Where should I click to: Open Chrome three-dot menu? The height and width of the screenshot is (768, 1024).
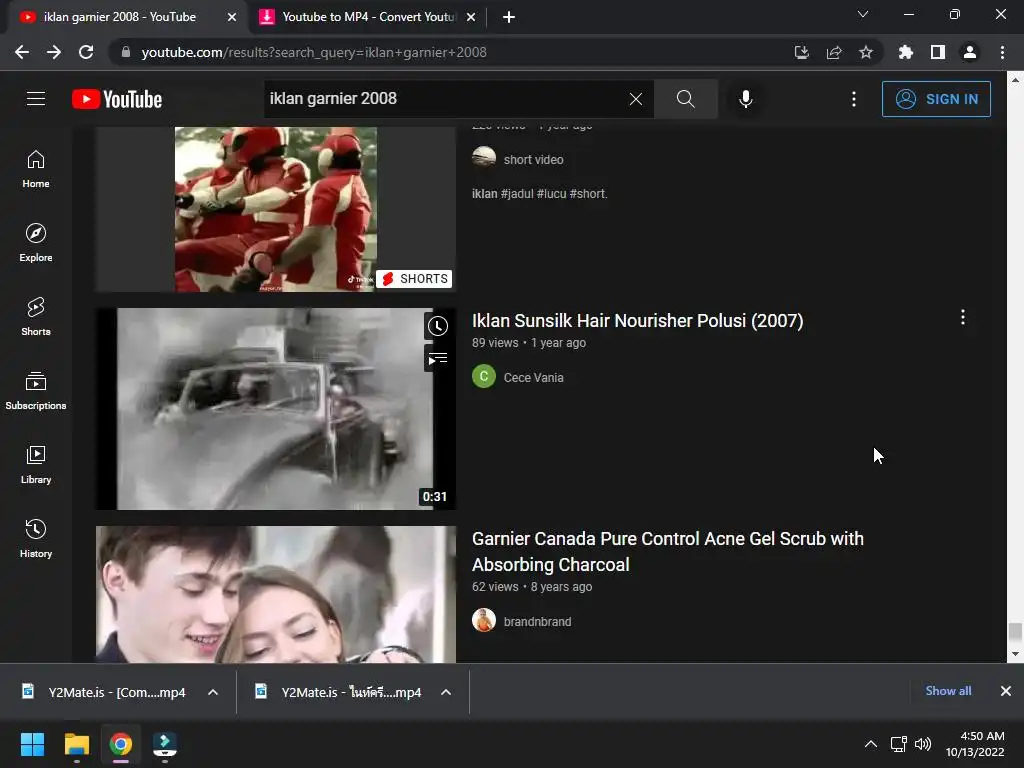pyautogui.click(x=1002, y=52)
